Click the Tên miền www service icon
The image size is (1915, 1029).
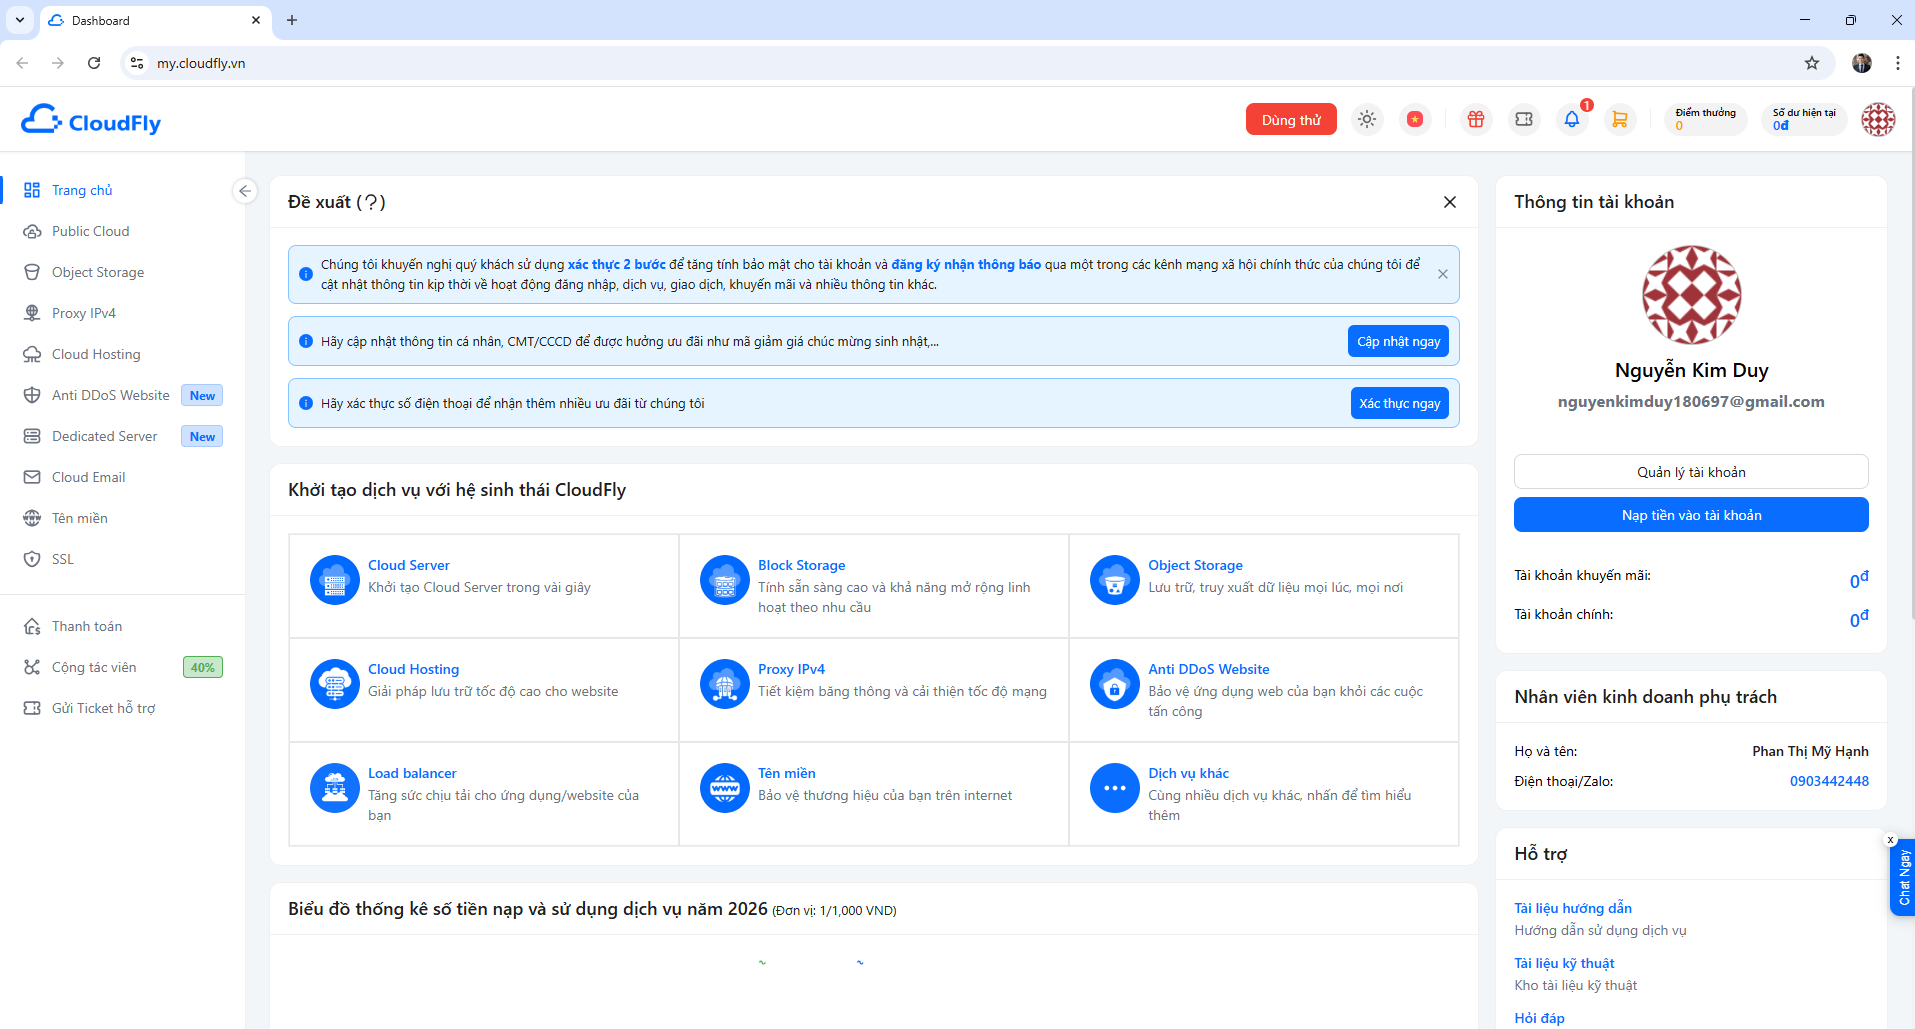[725, 788]
